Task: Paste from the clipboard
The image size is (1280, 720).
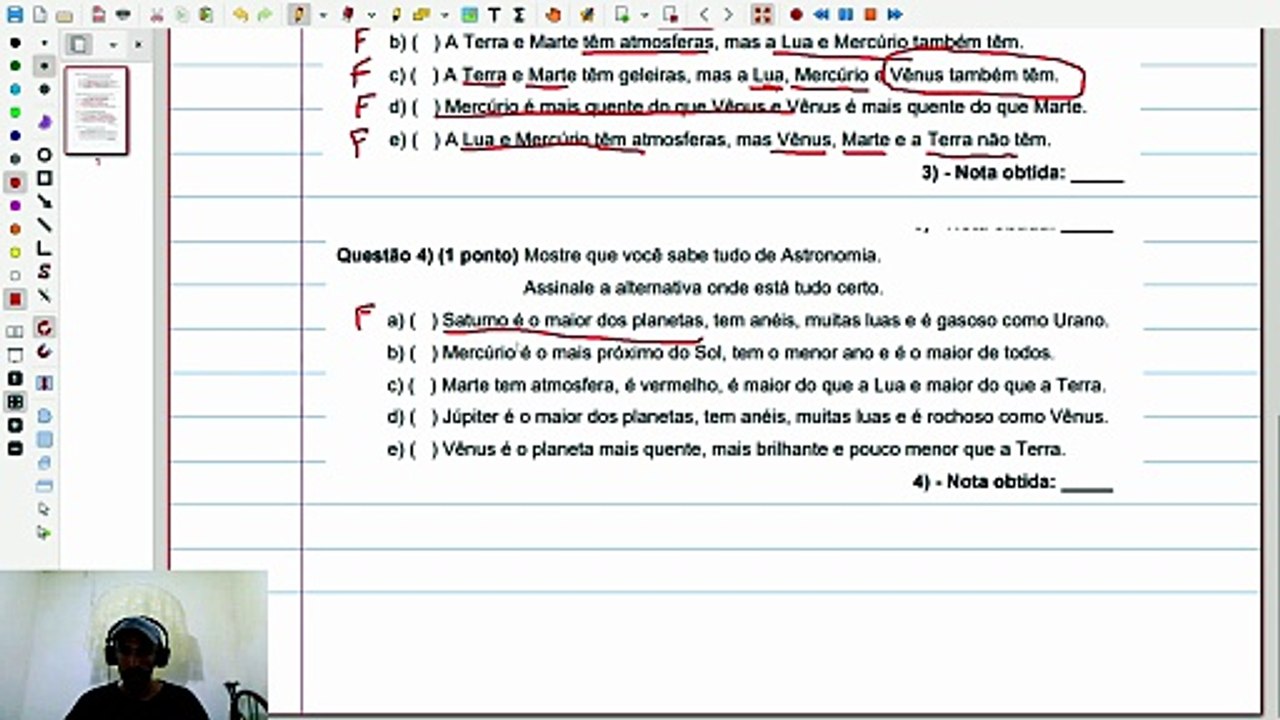Action: point(206,15)
